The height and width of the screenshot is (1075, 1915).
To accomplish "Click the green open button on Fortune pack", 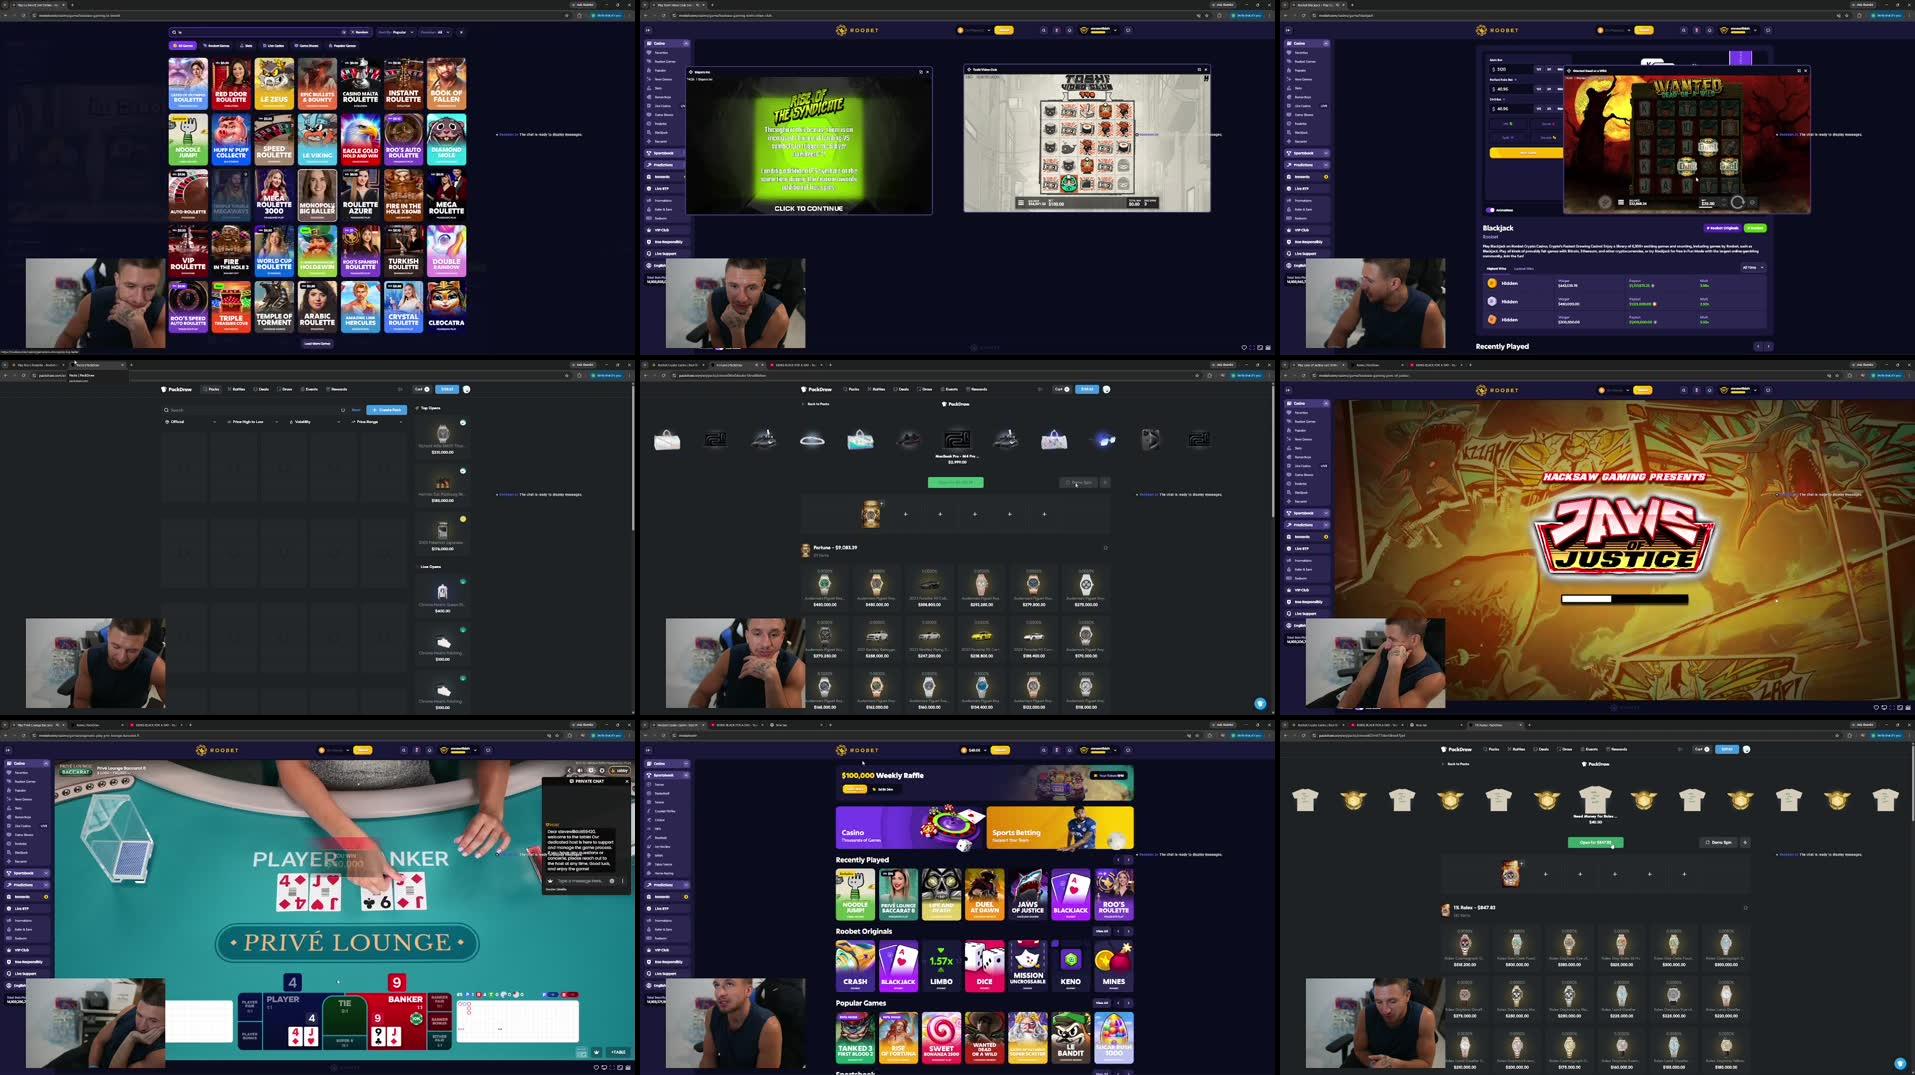I will click(x=955, y=482).
